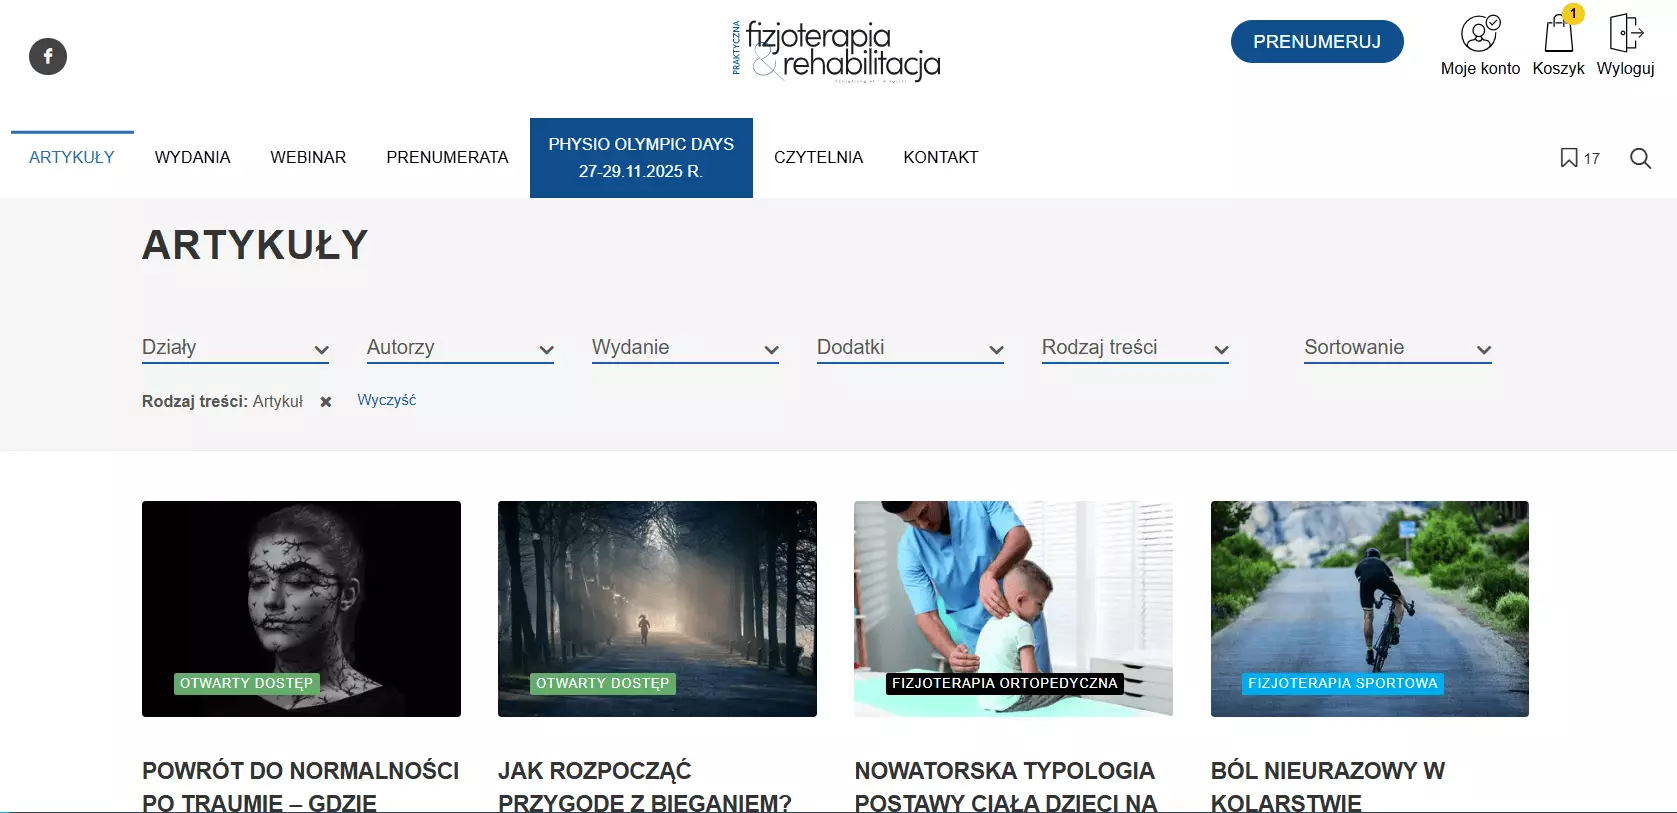
Task: Open the child posture therapy thumbnail
Action: [x=1013, y=608]
